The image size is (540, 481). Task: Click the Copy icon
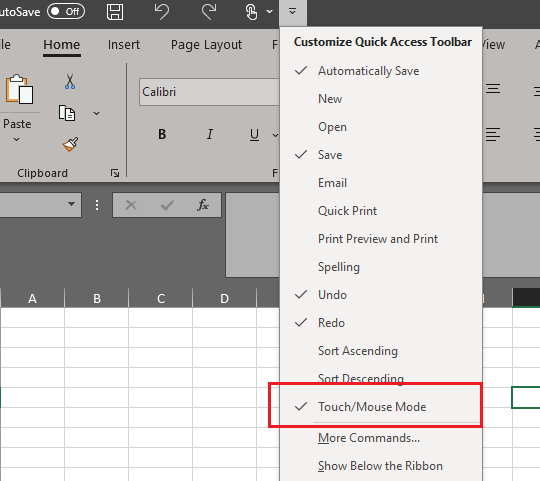pos(67,113)
